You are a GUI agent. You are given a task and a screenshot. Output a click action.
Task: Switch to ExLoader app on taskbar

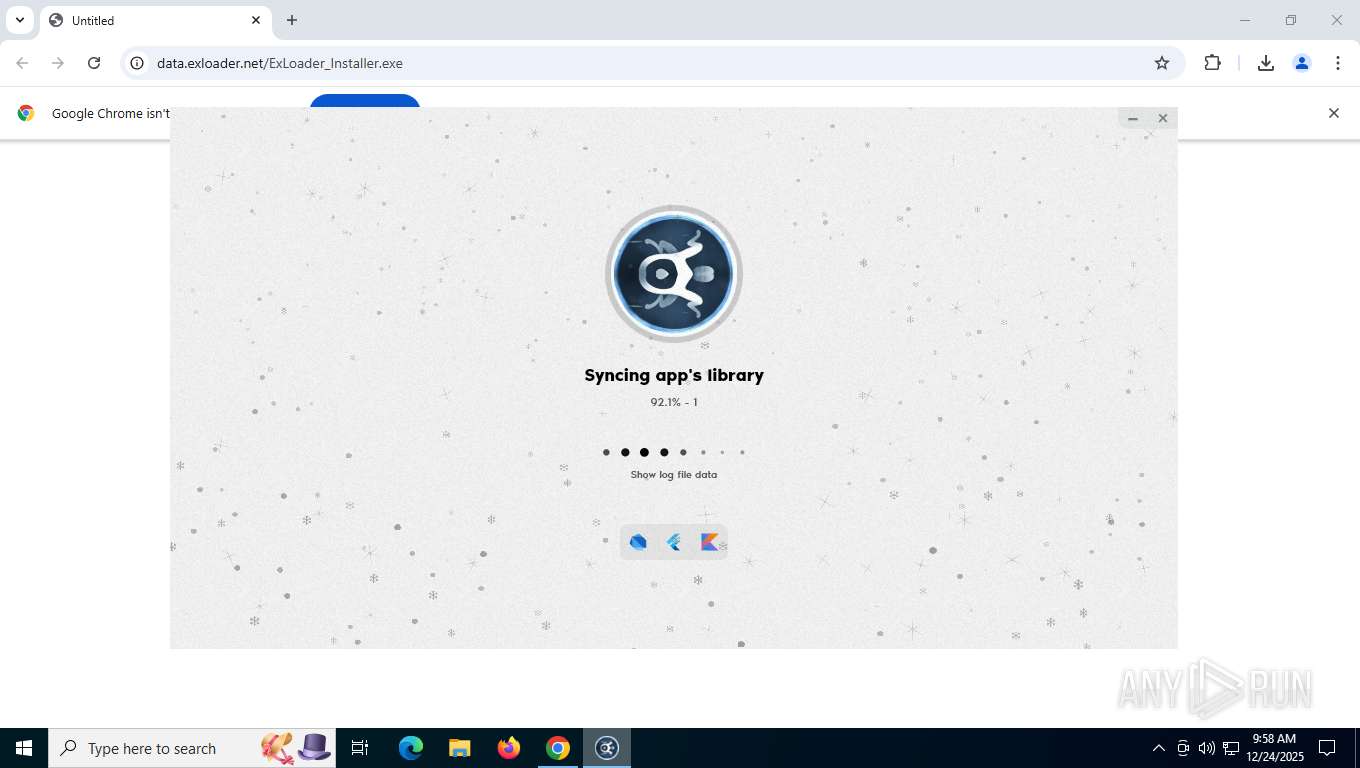pyautogui.click(x=607, y=748)
